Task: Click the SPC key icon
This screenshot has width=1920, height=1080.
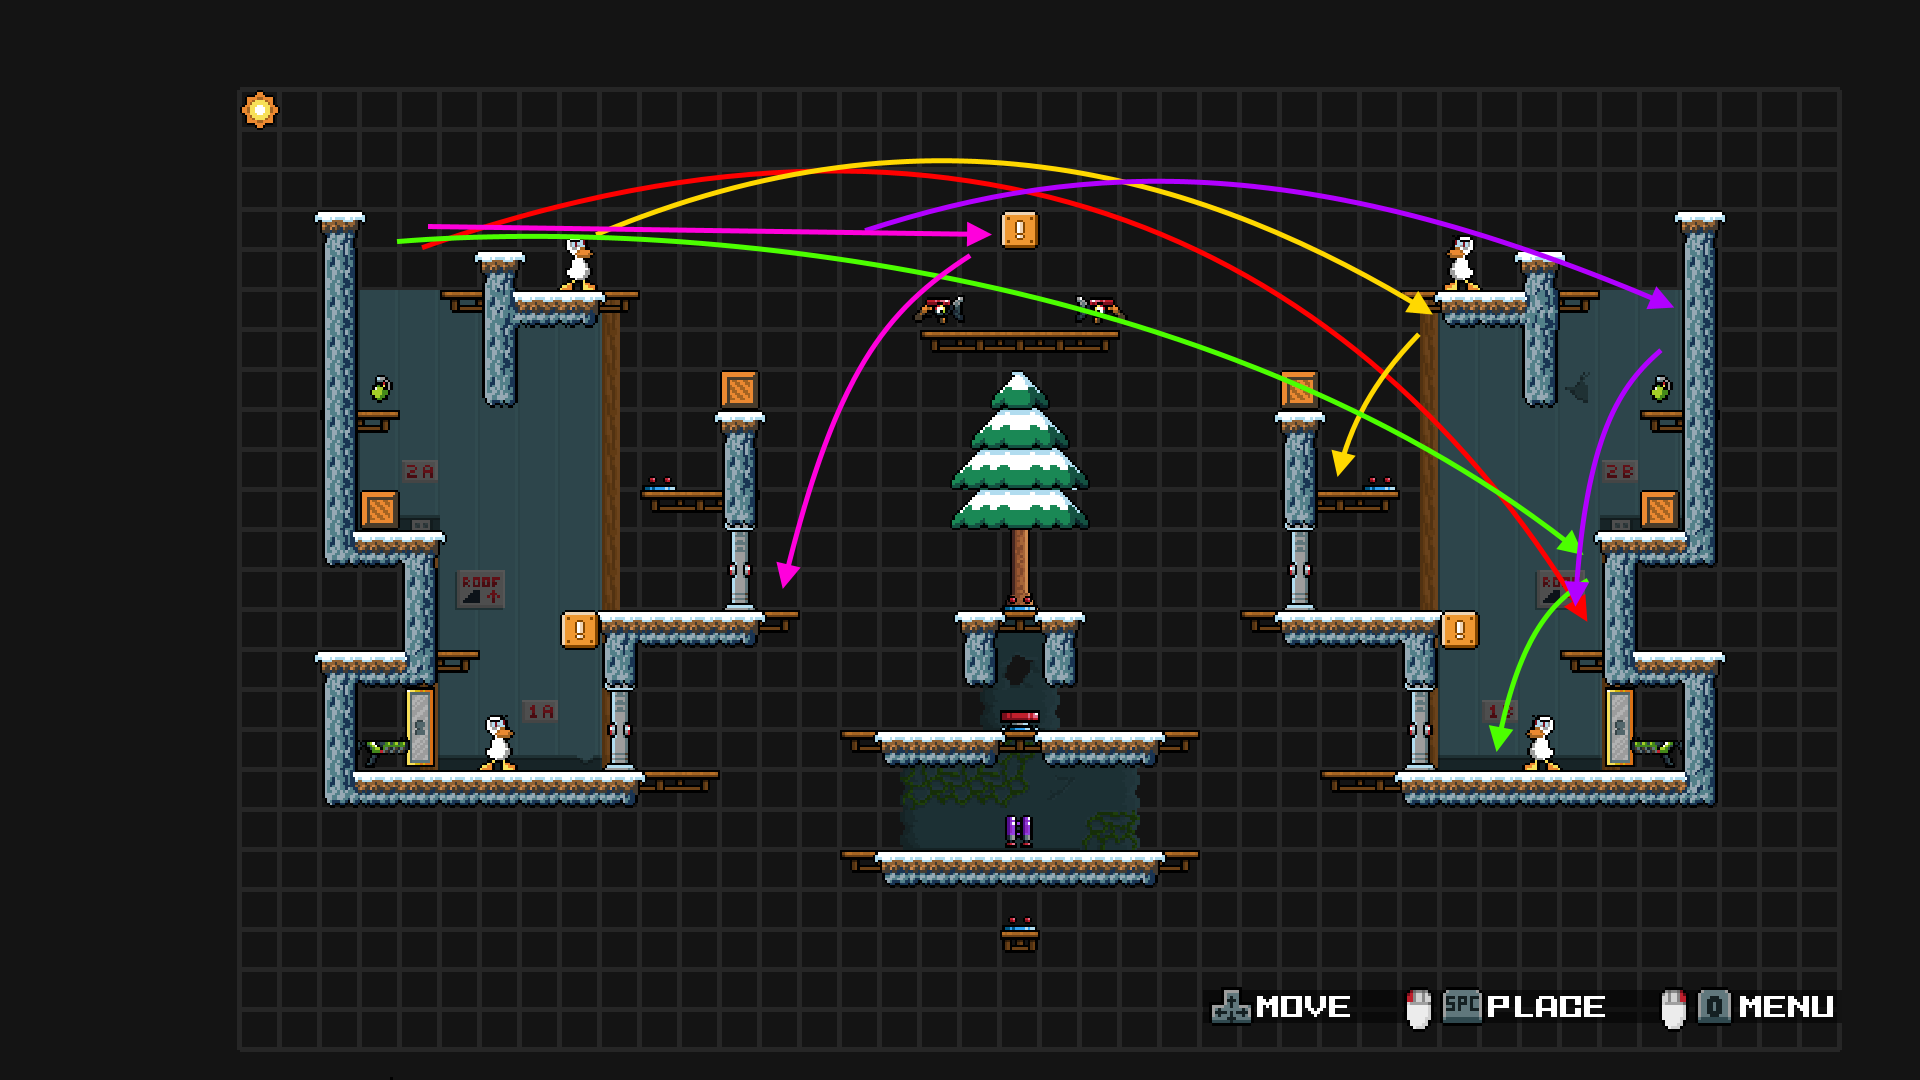Action: pos(1461,1005)
